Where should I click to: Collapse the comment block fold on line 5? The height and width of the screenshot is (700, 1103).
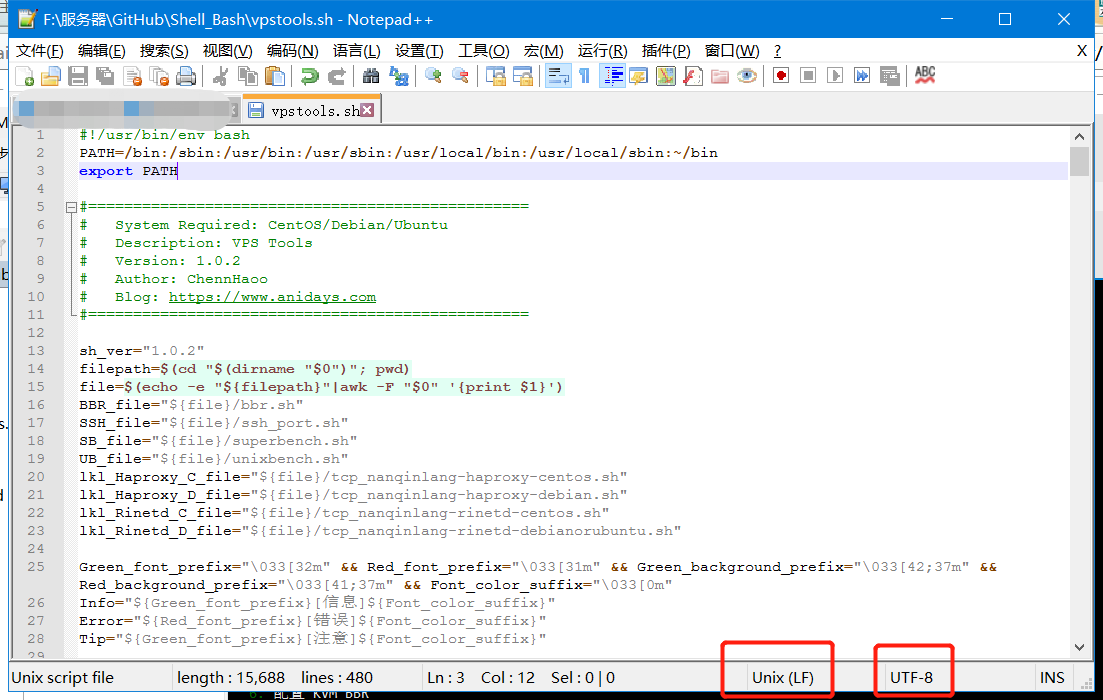click(70, 207)
